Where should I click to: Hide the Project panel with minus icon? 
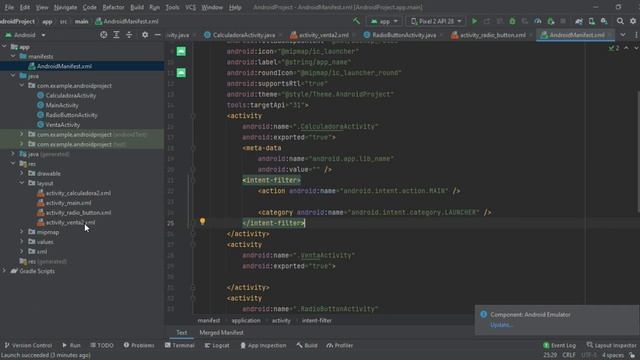click(x=158, y=35)
